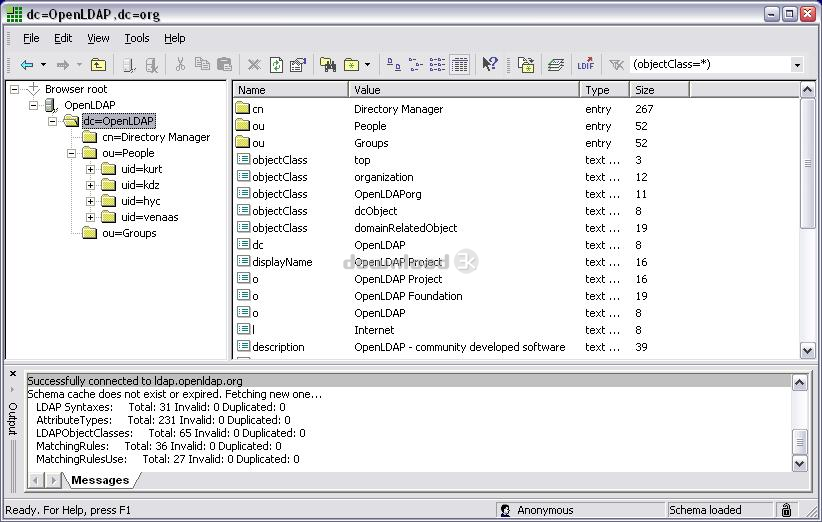Click the Up one level folder icon
Image resolution: width=822 pixels, height=522 pixels.
tap(98, 65)
